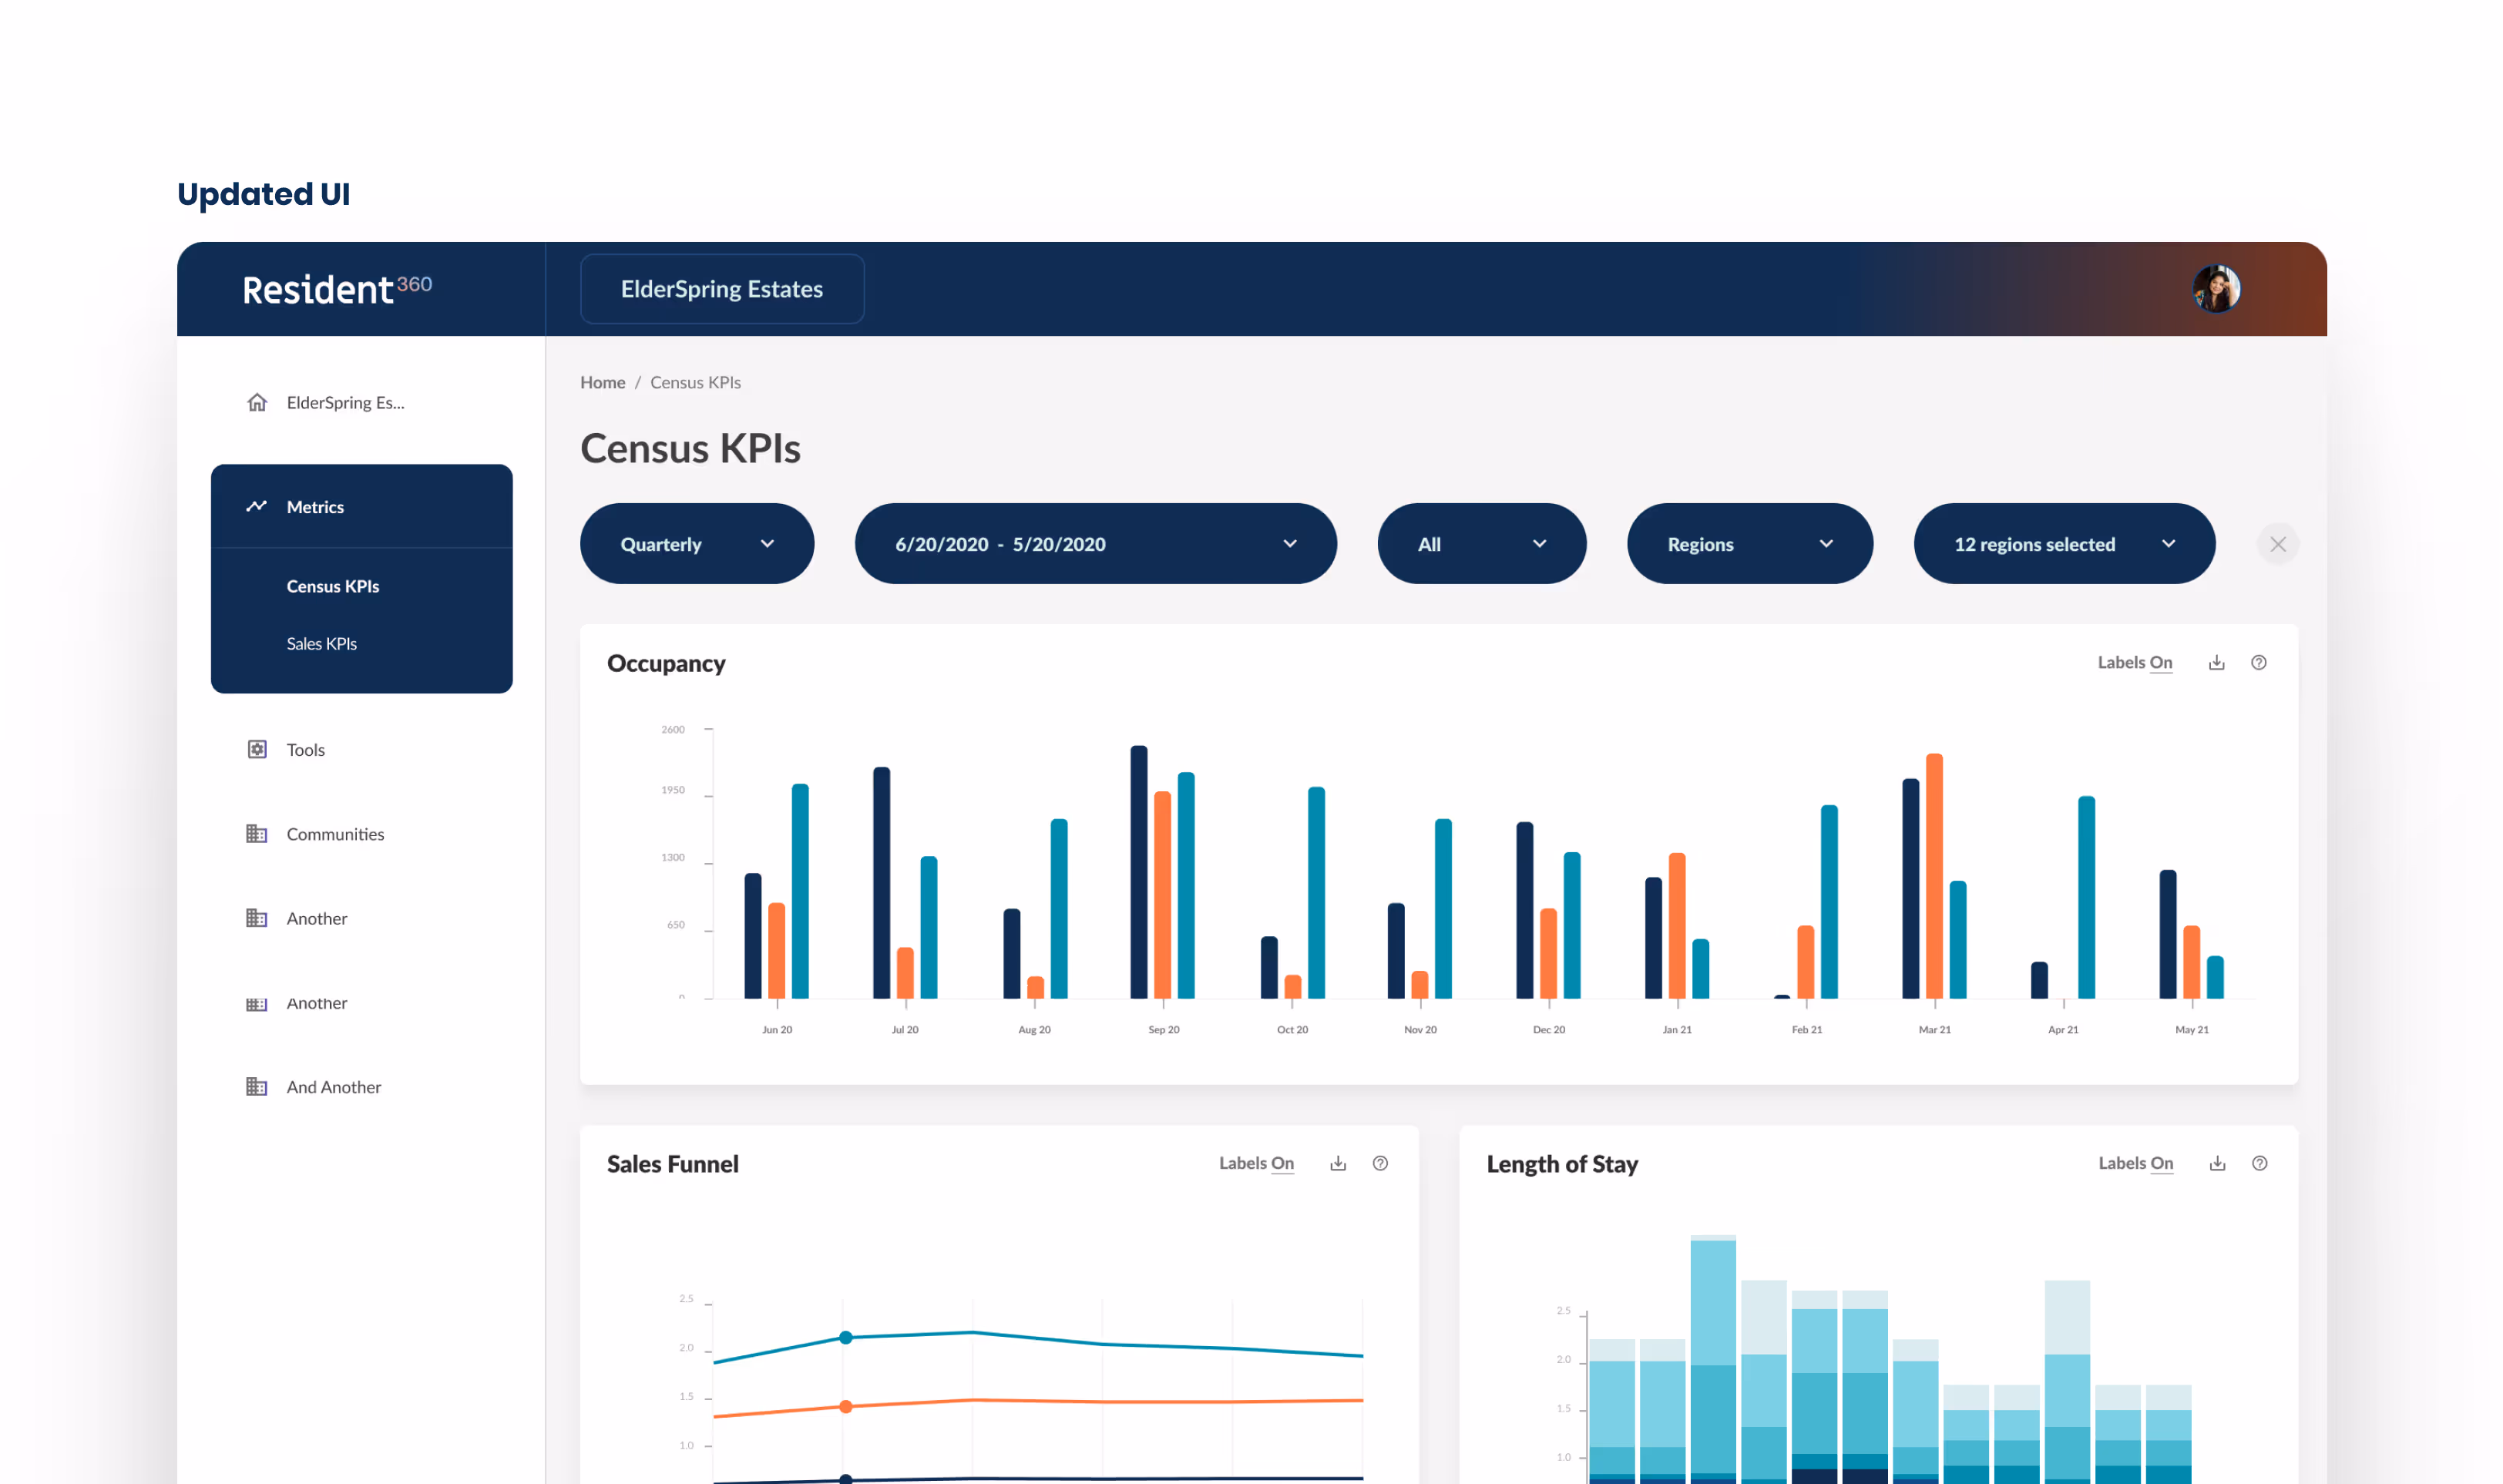Screen dimensions: 2503x1484
Task: Click the Sales Funnel download icon
Action: [1338, 1163]
